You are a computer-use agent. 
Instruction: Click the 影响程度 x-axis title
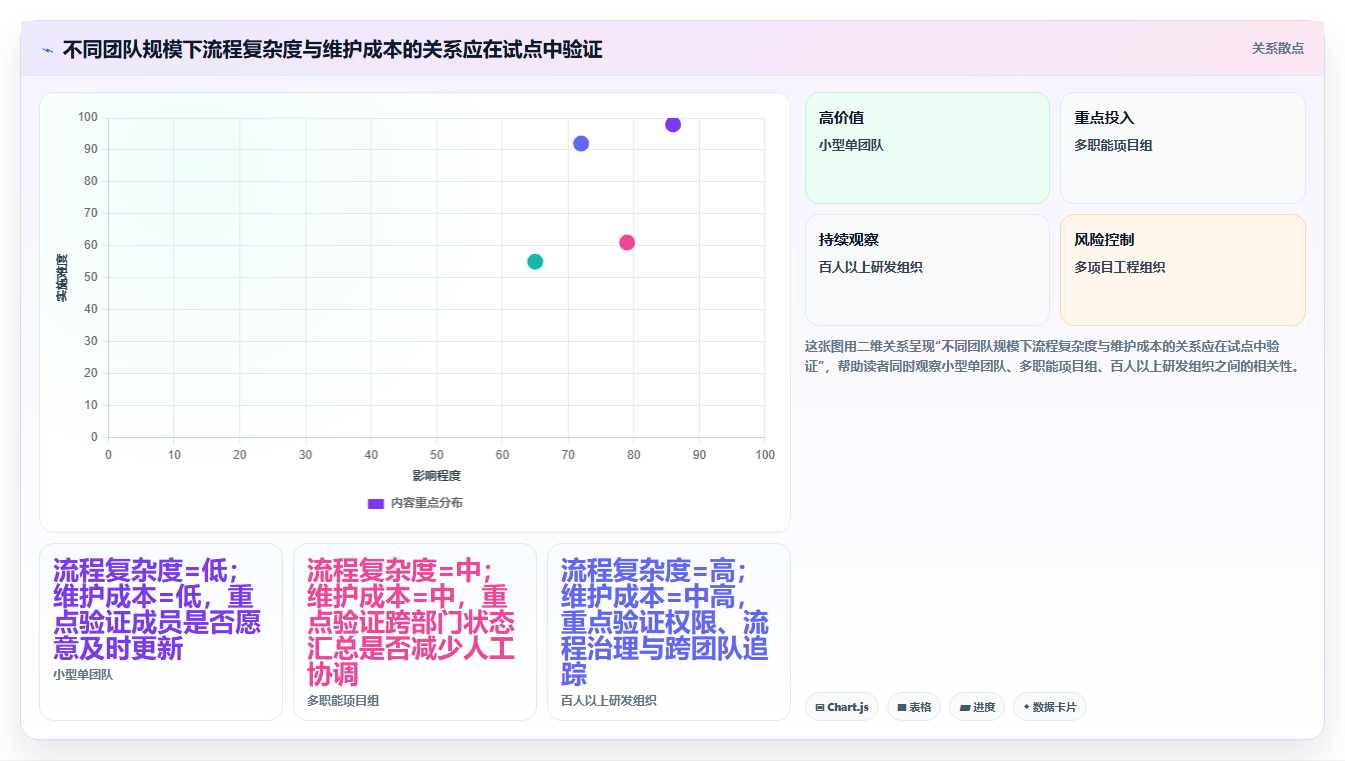436,476
